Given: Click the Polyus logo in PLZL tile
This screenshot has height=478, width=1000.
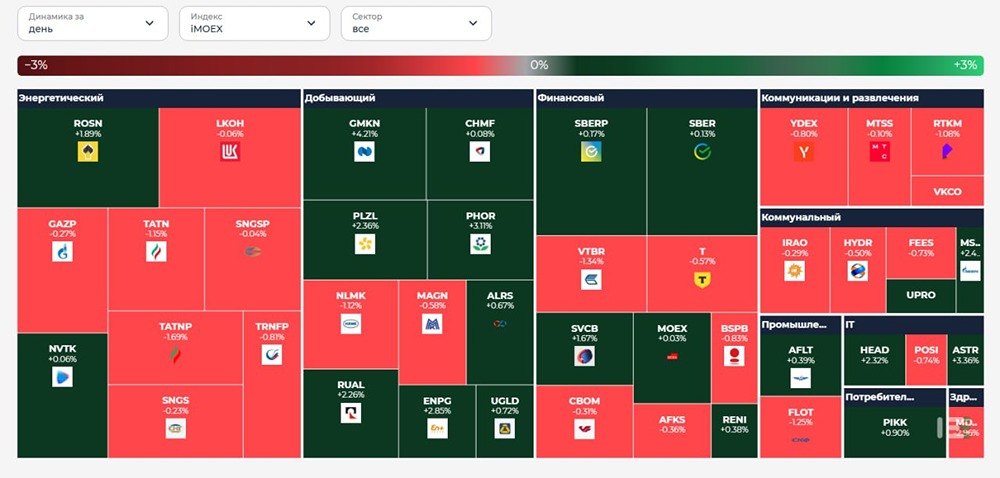Looking at the screenshot, I should click(x=365, y=244).
